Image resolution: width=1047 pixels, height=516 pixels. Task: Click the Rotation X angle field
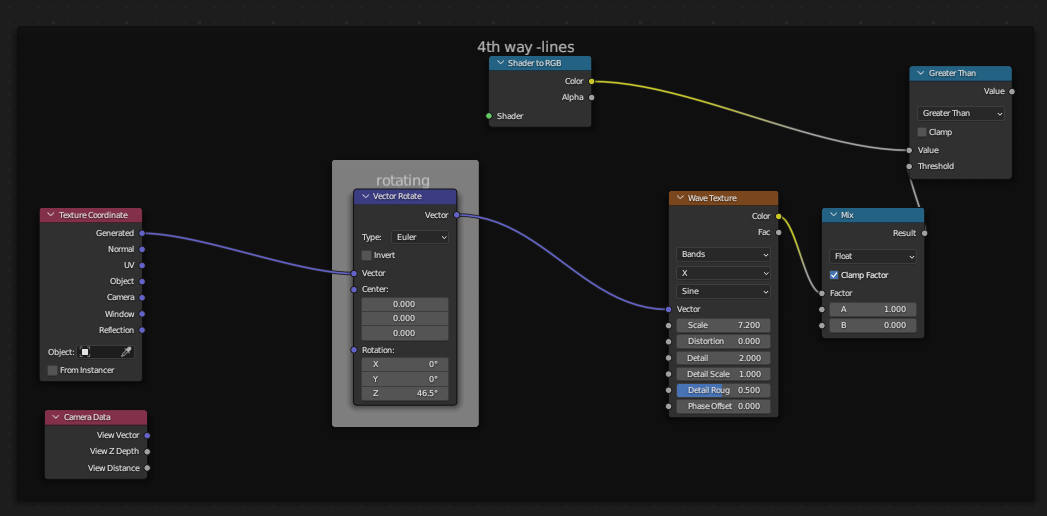coord(405,364)
